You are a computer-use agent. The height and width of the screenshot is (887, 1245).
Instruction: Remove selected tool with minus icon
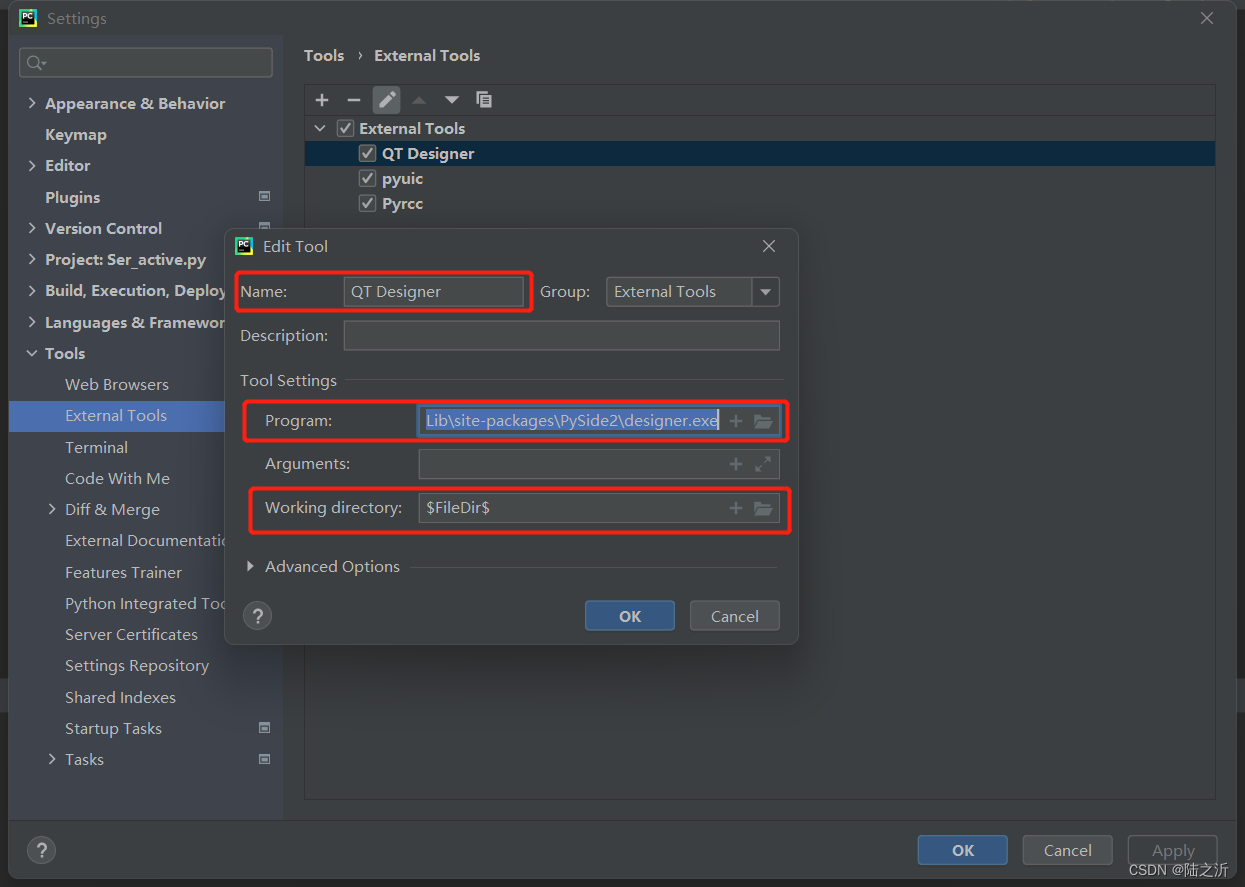tap(354, 99)
